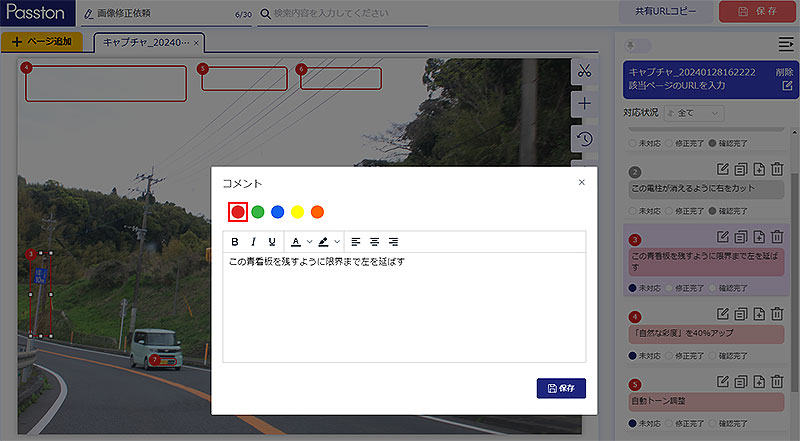This screenshot has width=800, height=441.
Task: Expand the highlight color dropdown arrow
Action: tap(337, 242)
